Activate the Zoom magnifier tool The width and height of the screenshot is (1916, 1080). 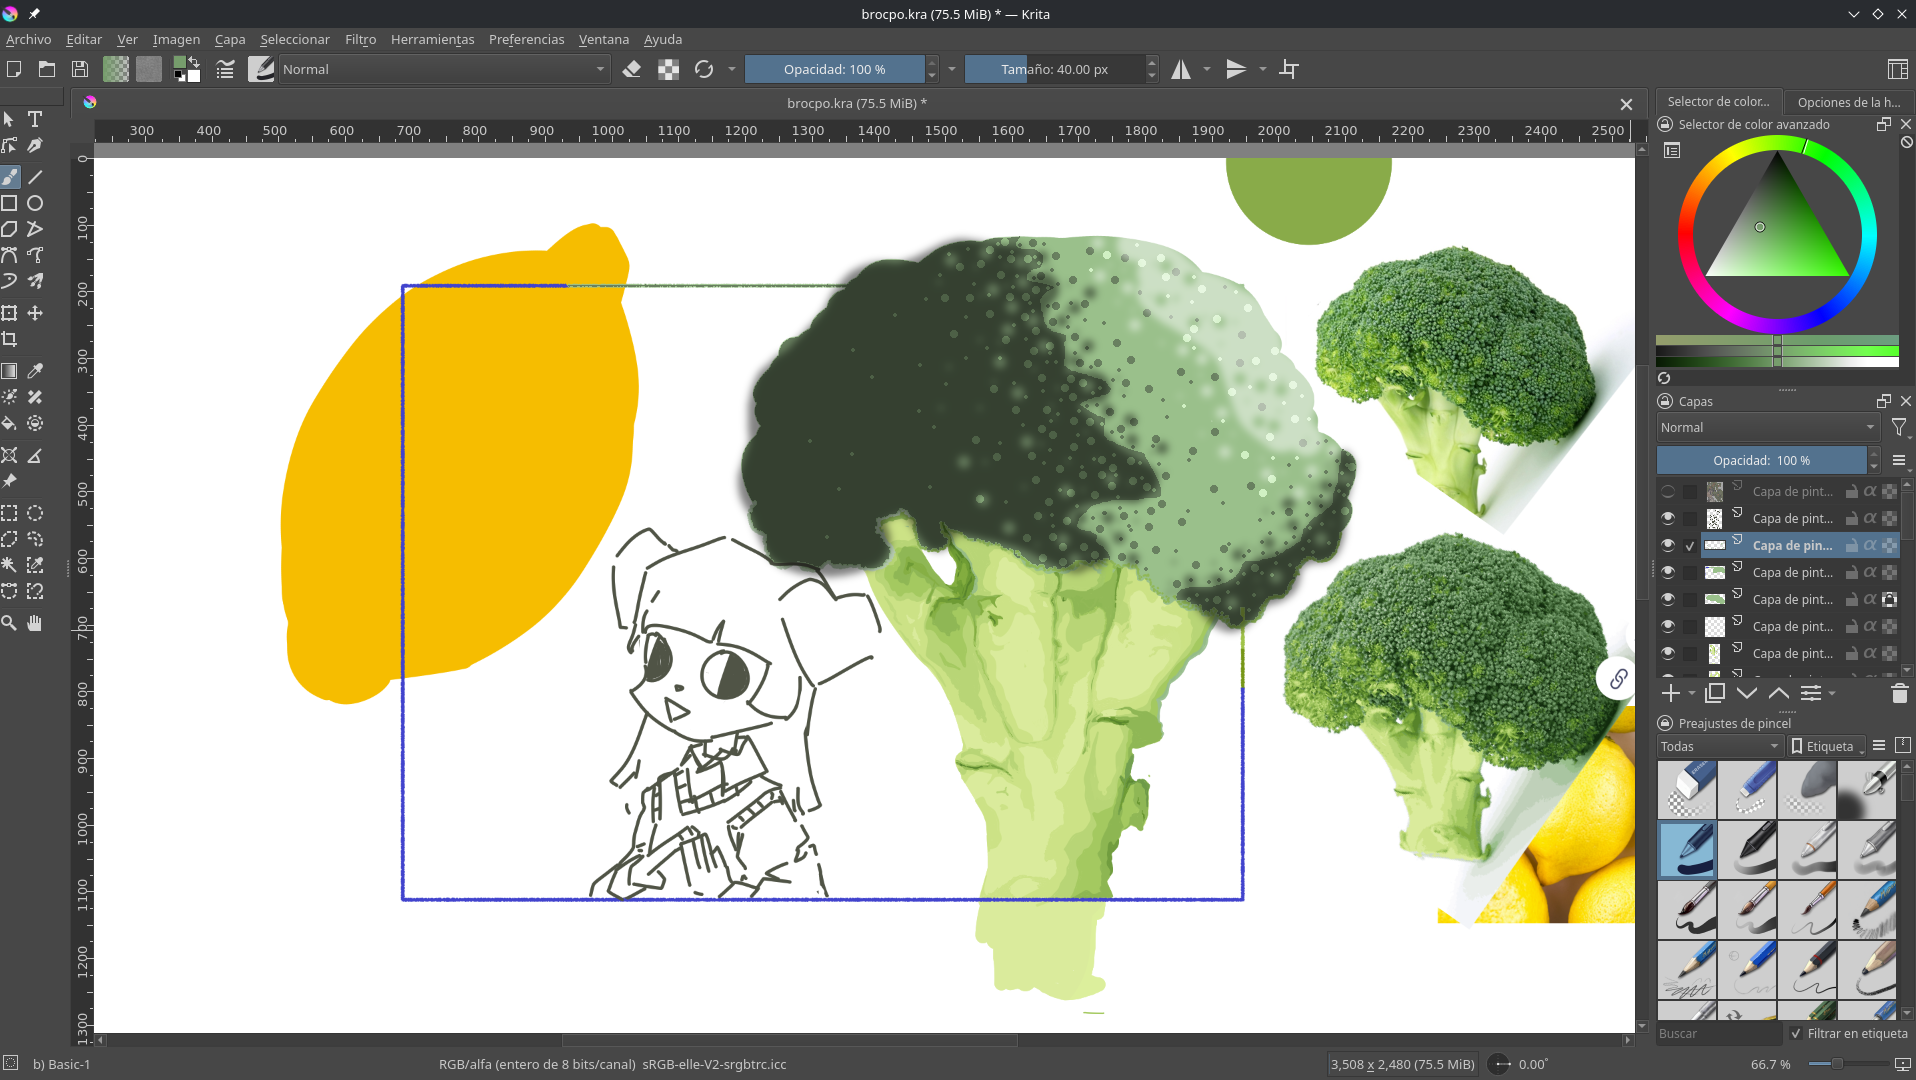(10, 623)
